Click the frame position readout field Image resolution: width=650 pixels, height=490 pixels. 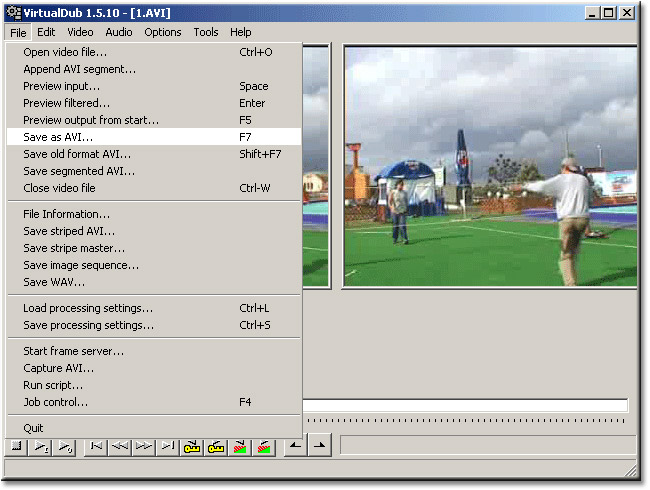[x=488, y=445]
